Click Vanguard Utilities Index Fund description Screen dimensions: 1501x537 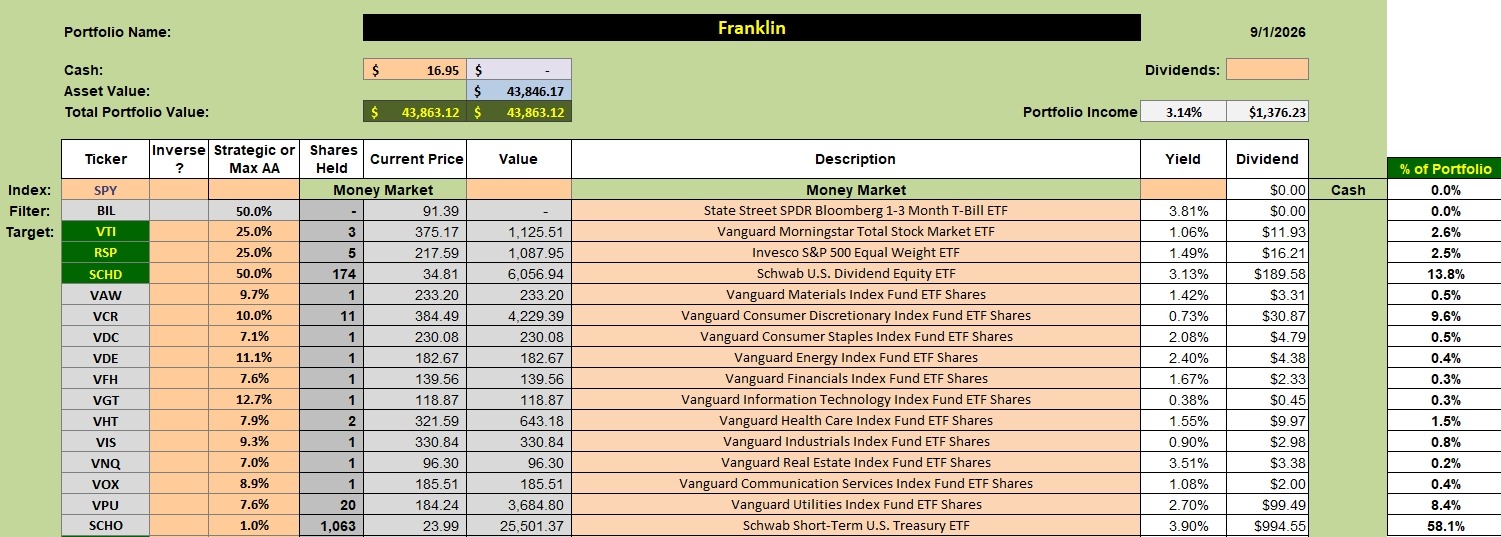855,505
